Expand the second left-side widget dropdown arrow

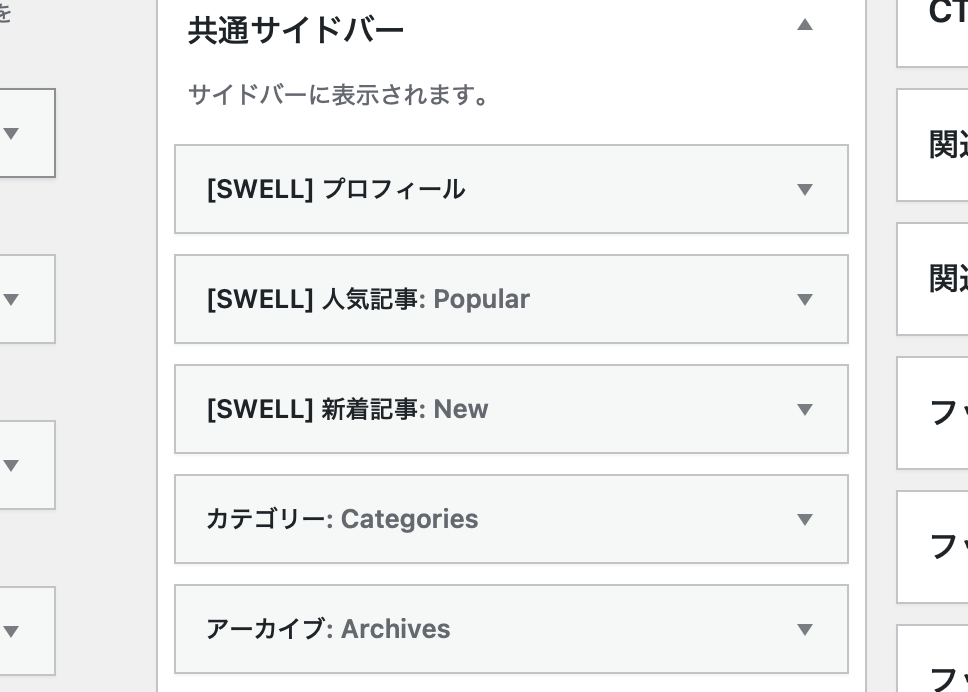12,299
